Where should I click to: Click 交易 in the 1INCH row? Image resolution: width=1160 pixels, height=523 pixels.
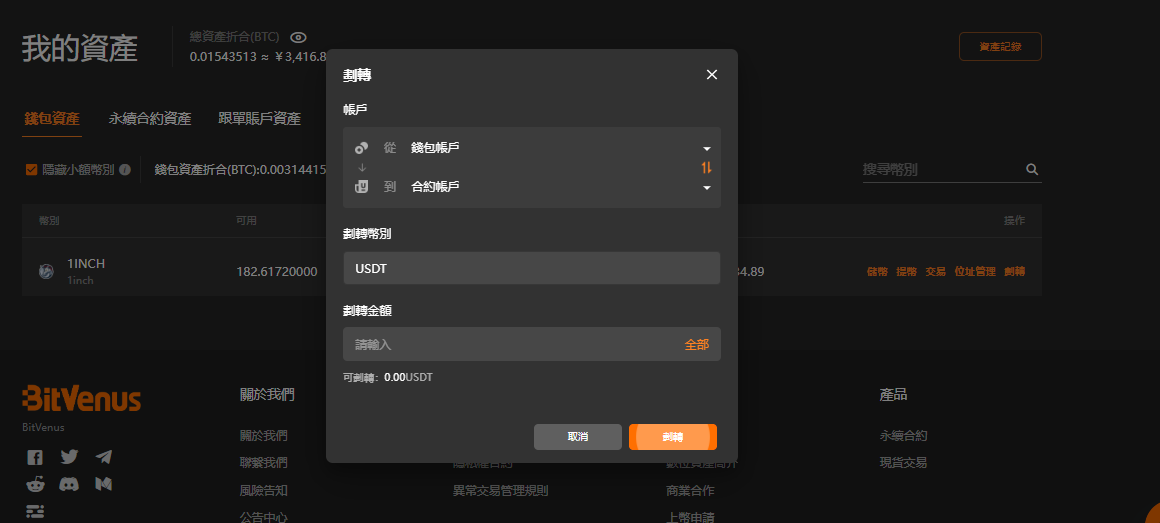click(x=935, y=271)
